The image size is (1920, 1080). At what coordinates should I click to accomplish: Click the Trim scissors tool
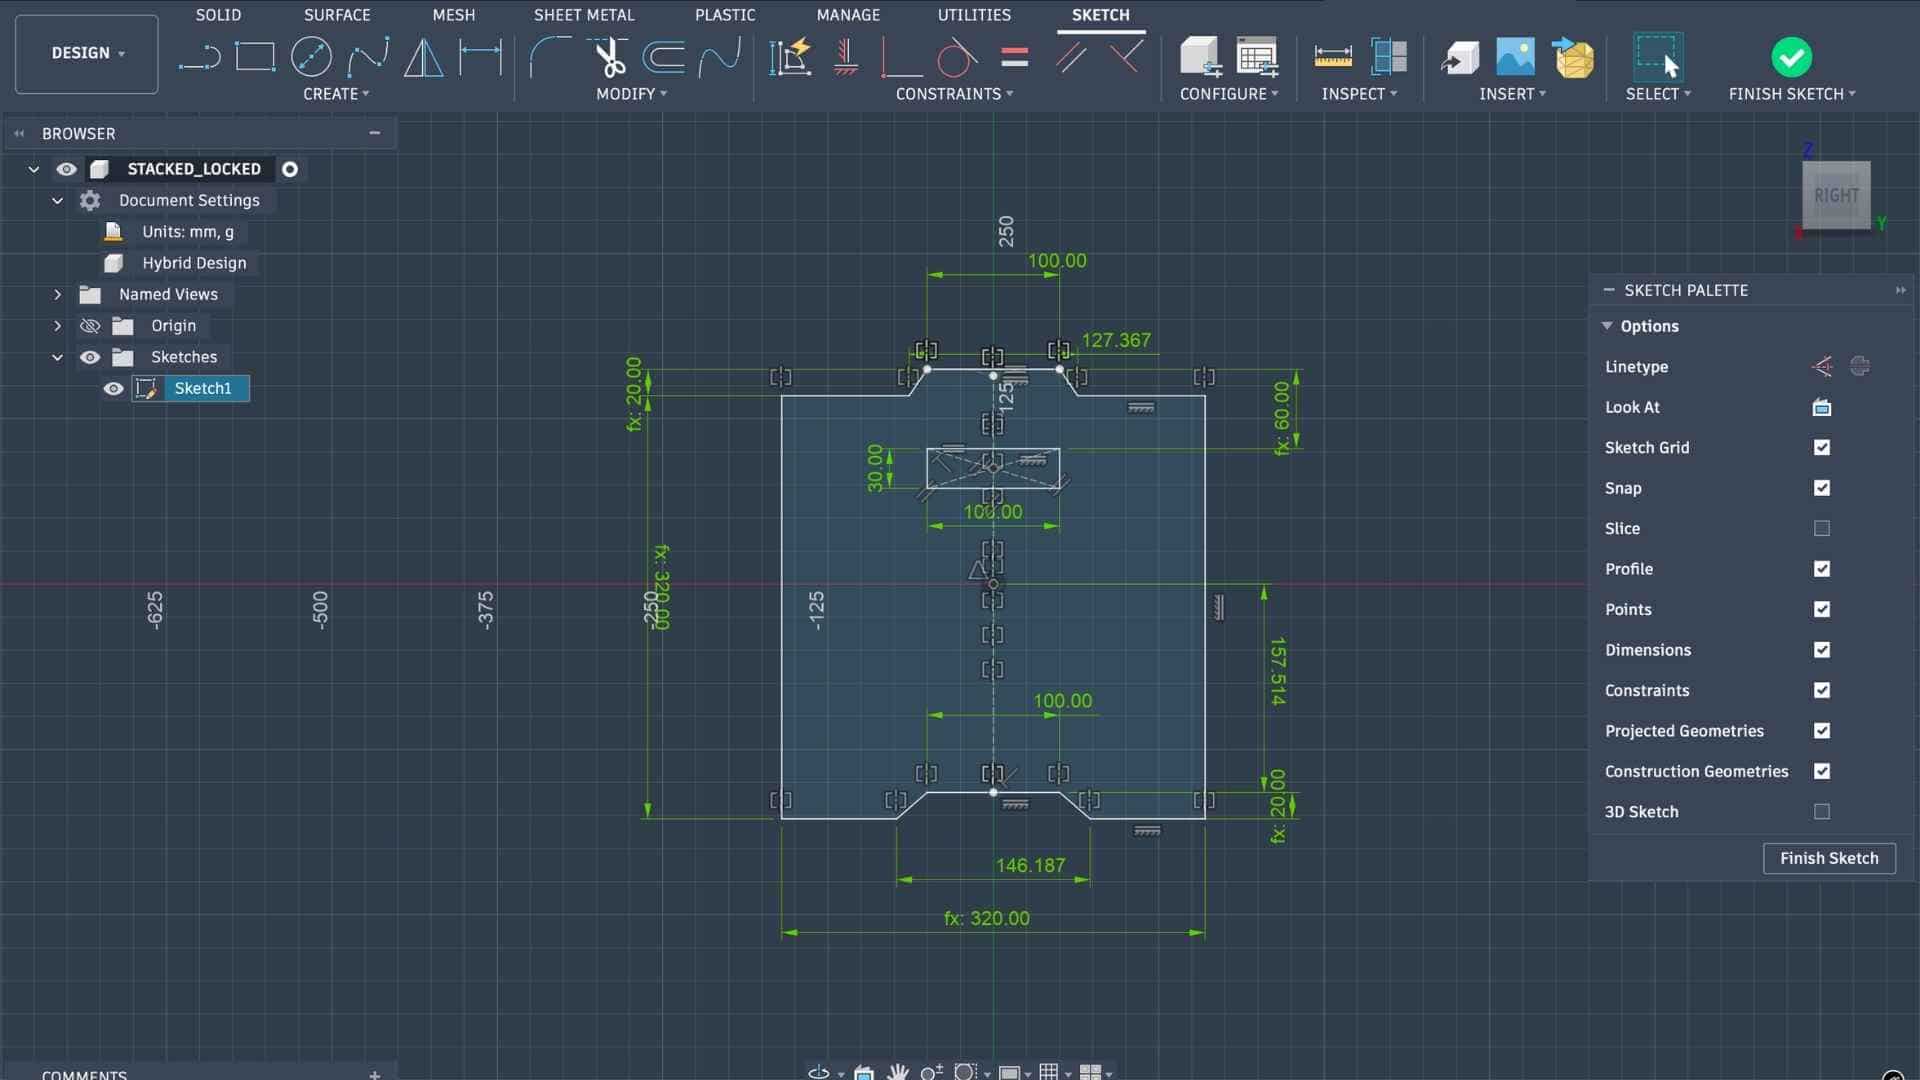click(609, 57)
